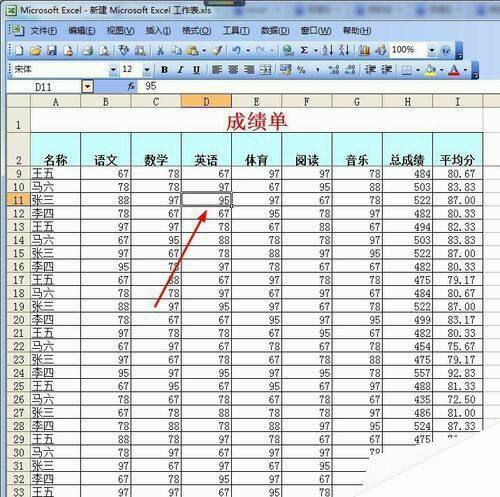Toggle Align Right

(x=249, y=70)
